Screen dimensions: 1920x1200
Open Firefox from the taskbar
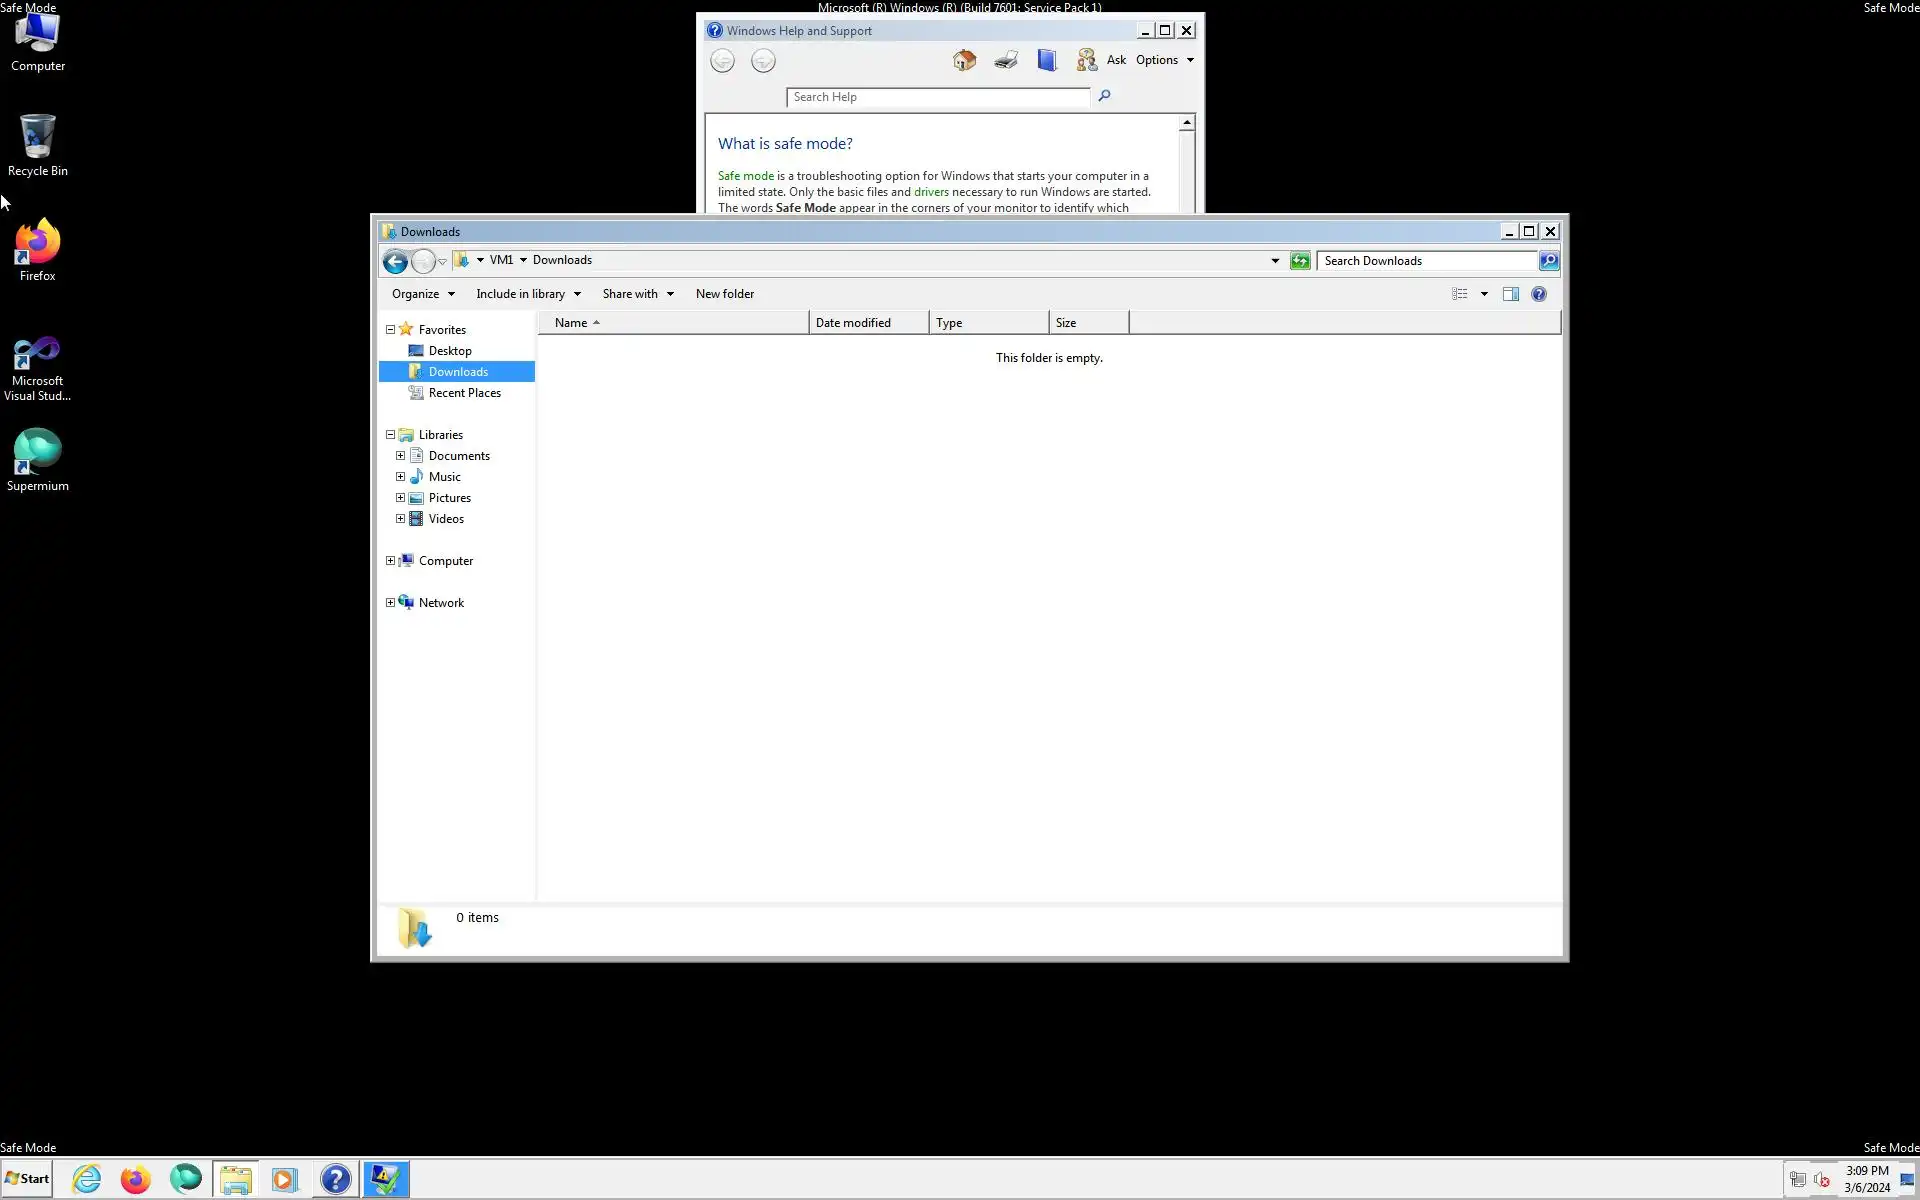[x=136, y=1179]
